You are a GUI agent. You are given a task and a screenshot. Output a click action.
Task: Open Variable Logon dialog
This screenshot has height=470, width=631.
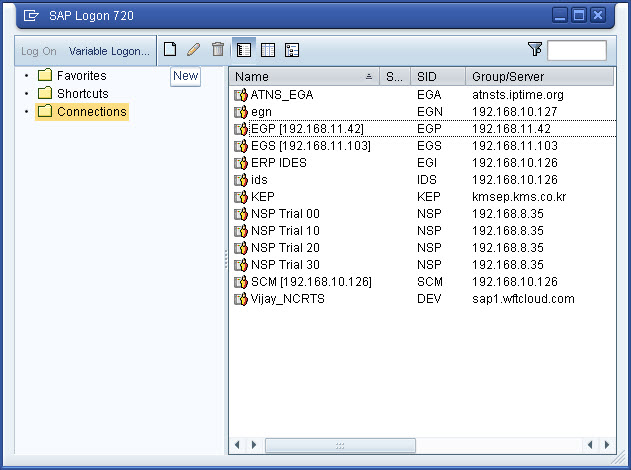coord(109,51)
